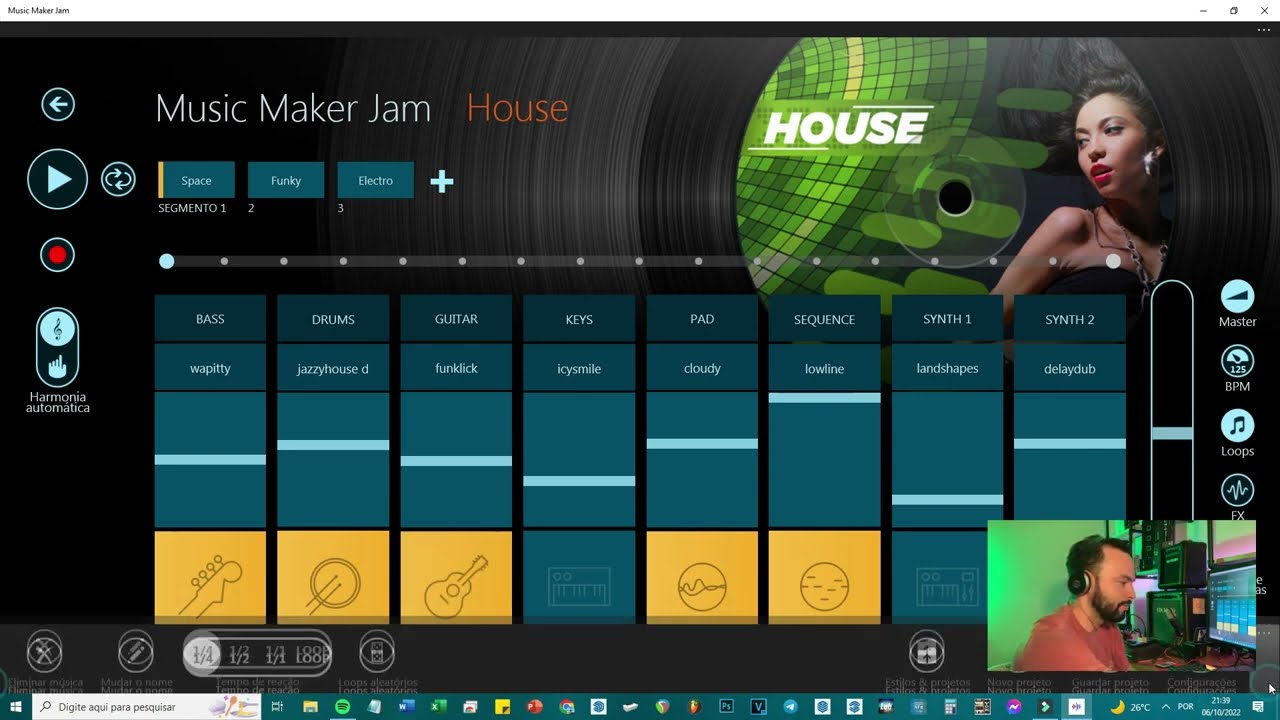Open the landshapes loop selector
The image size is (1280, 720).
tap(947, 368)
